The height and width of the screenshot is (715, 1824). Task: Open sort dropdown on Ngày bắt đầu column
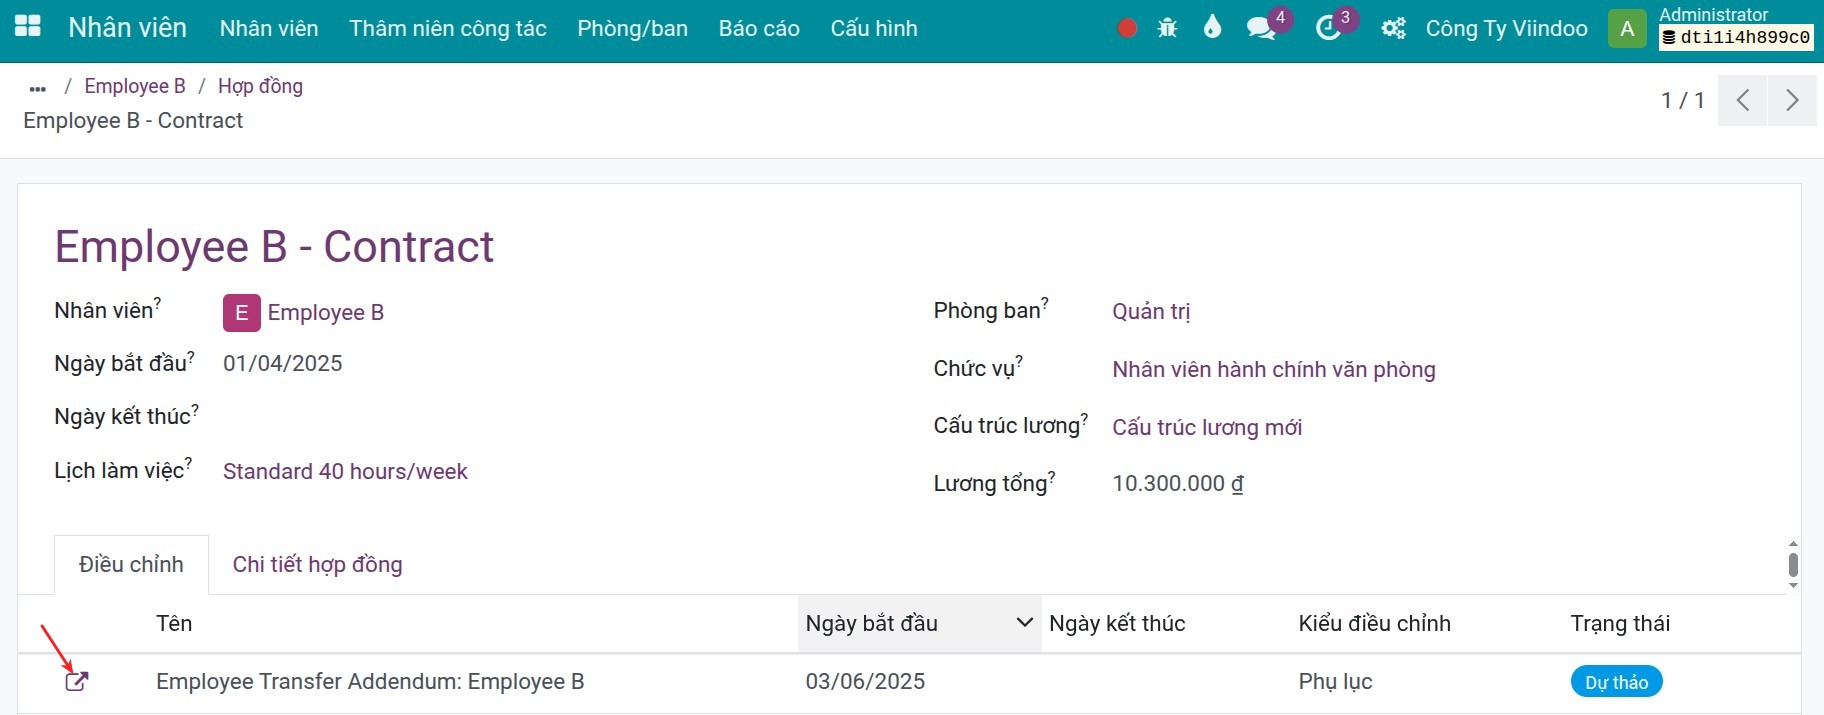tap(1024, 623)
